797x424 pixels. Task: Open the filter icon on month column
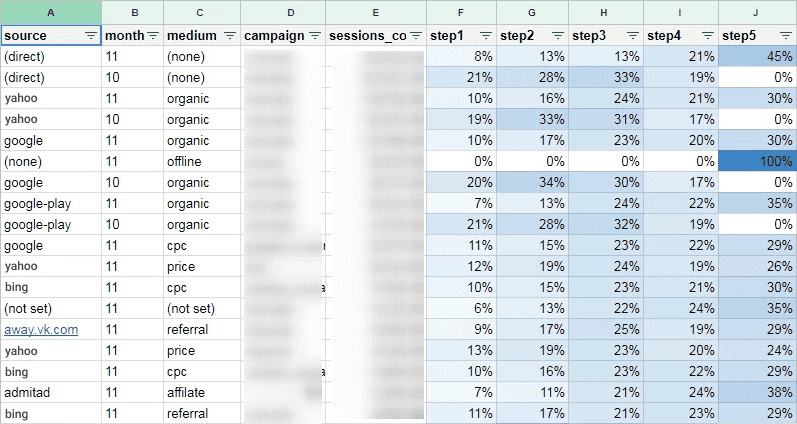pyautogui.click(x=153, y=36)
